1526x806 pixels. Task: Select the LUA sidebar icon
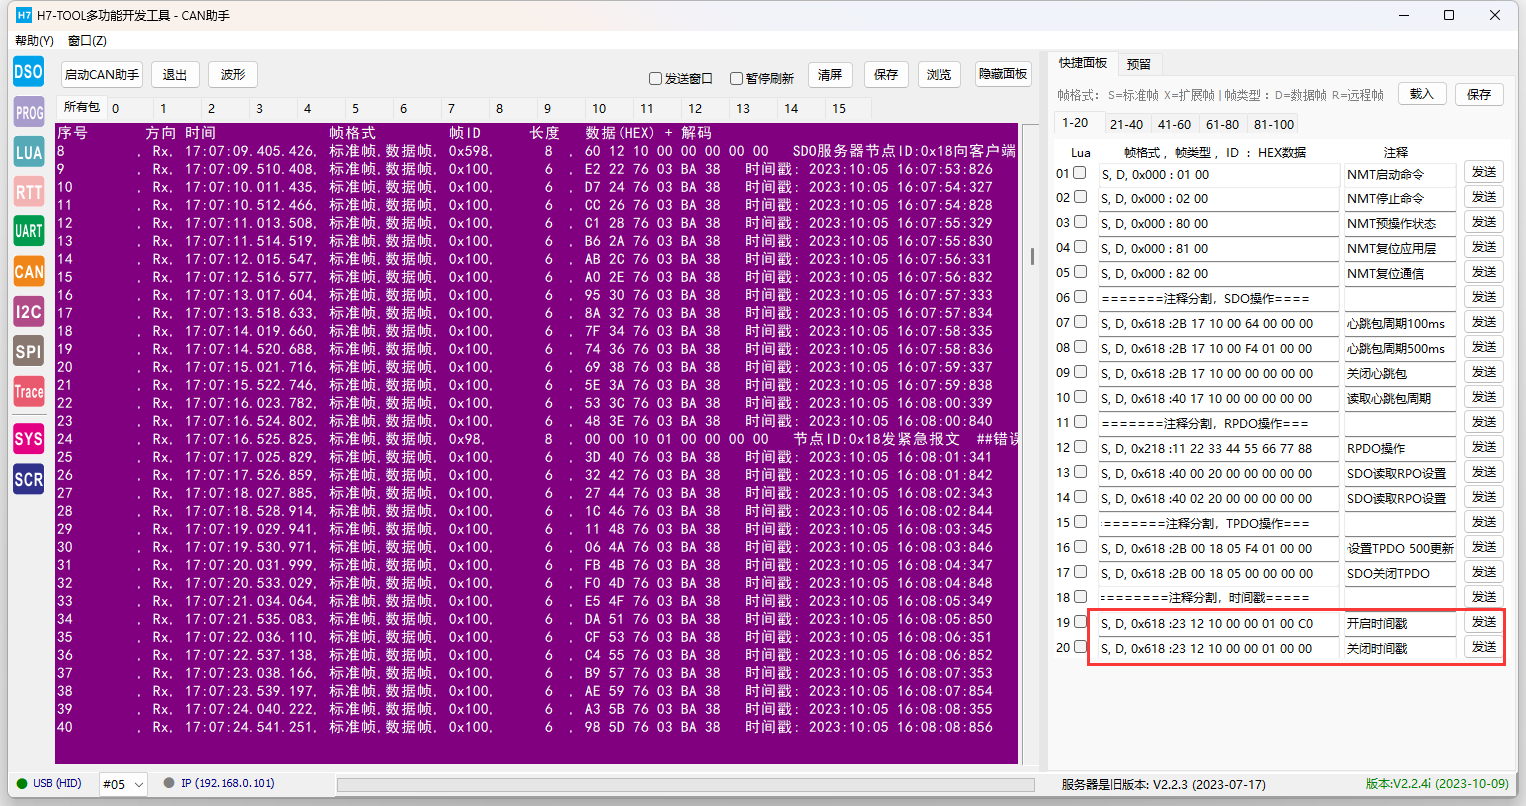pyautogui.click(x=28, y=152)
